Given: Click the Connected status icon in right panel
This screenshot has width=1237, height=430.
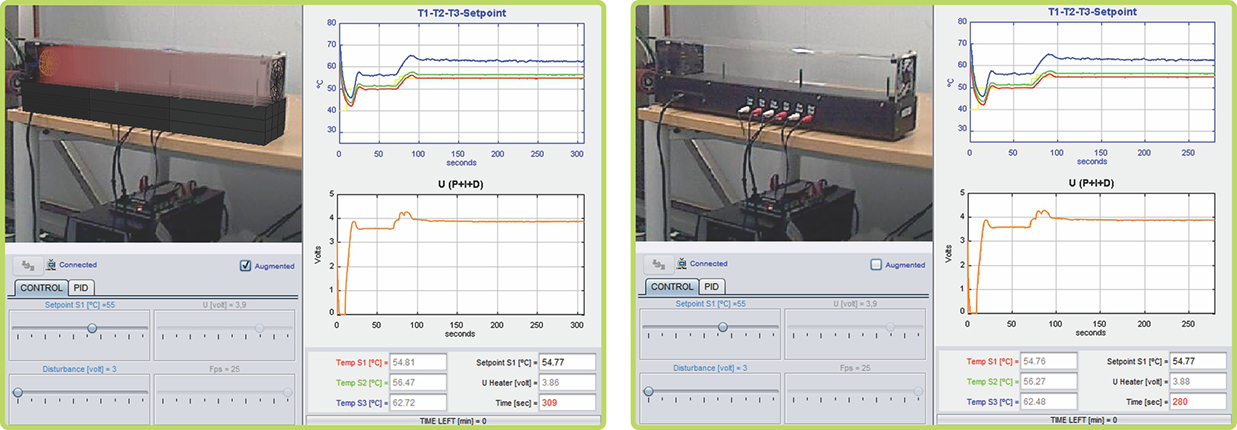Looking at the screenshot, I should pyautogui.click(x=682, y=264).
